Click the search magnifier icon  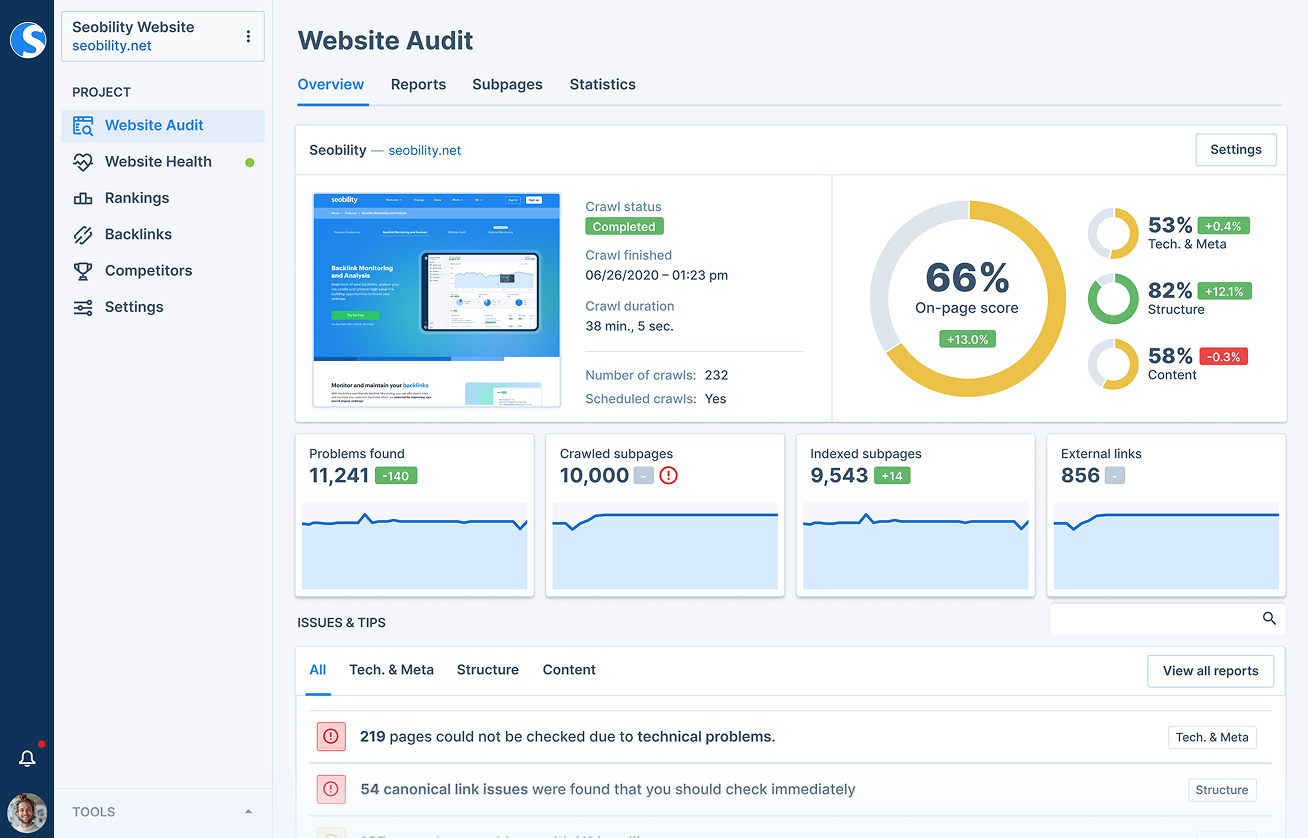coord(1268,618)
